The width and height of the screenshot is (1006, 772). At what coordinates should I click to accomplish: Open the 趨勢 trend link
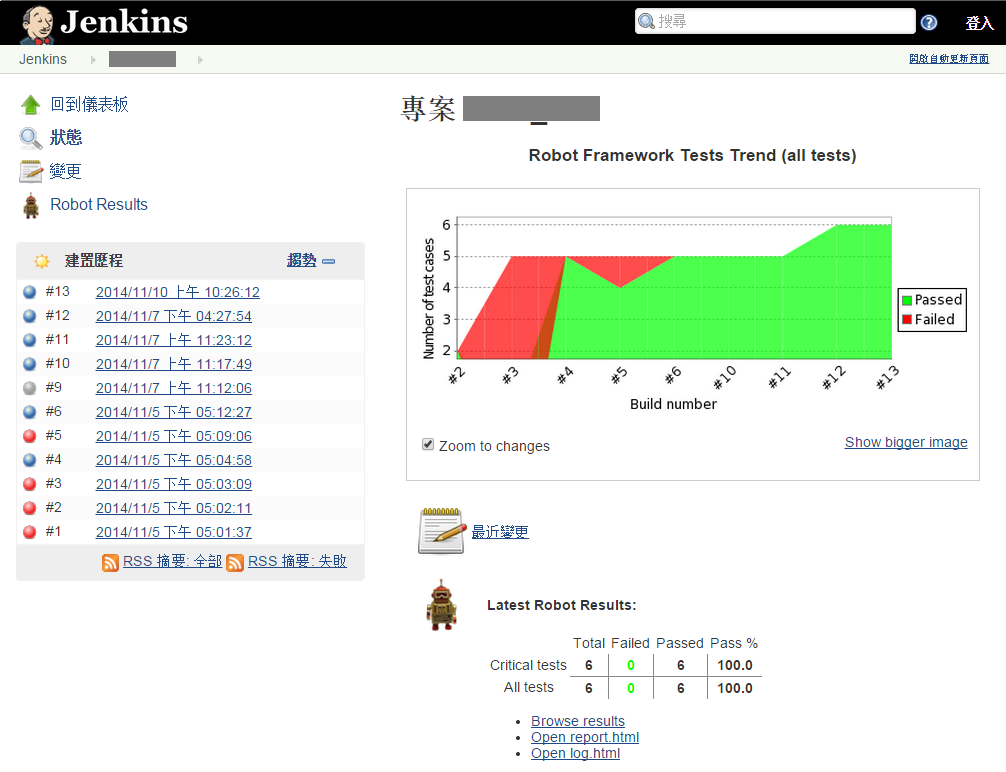(302, 261)
